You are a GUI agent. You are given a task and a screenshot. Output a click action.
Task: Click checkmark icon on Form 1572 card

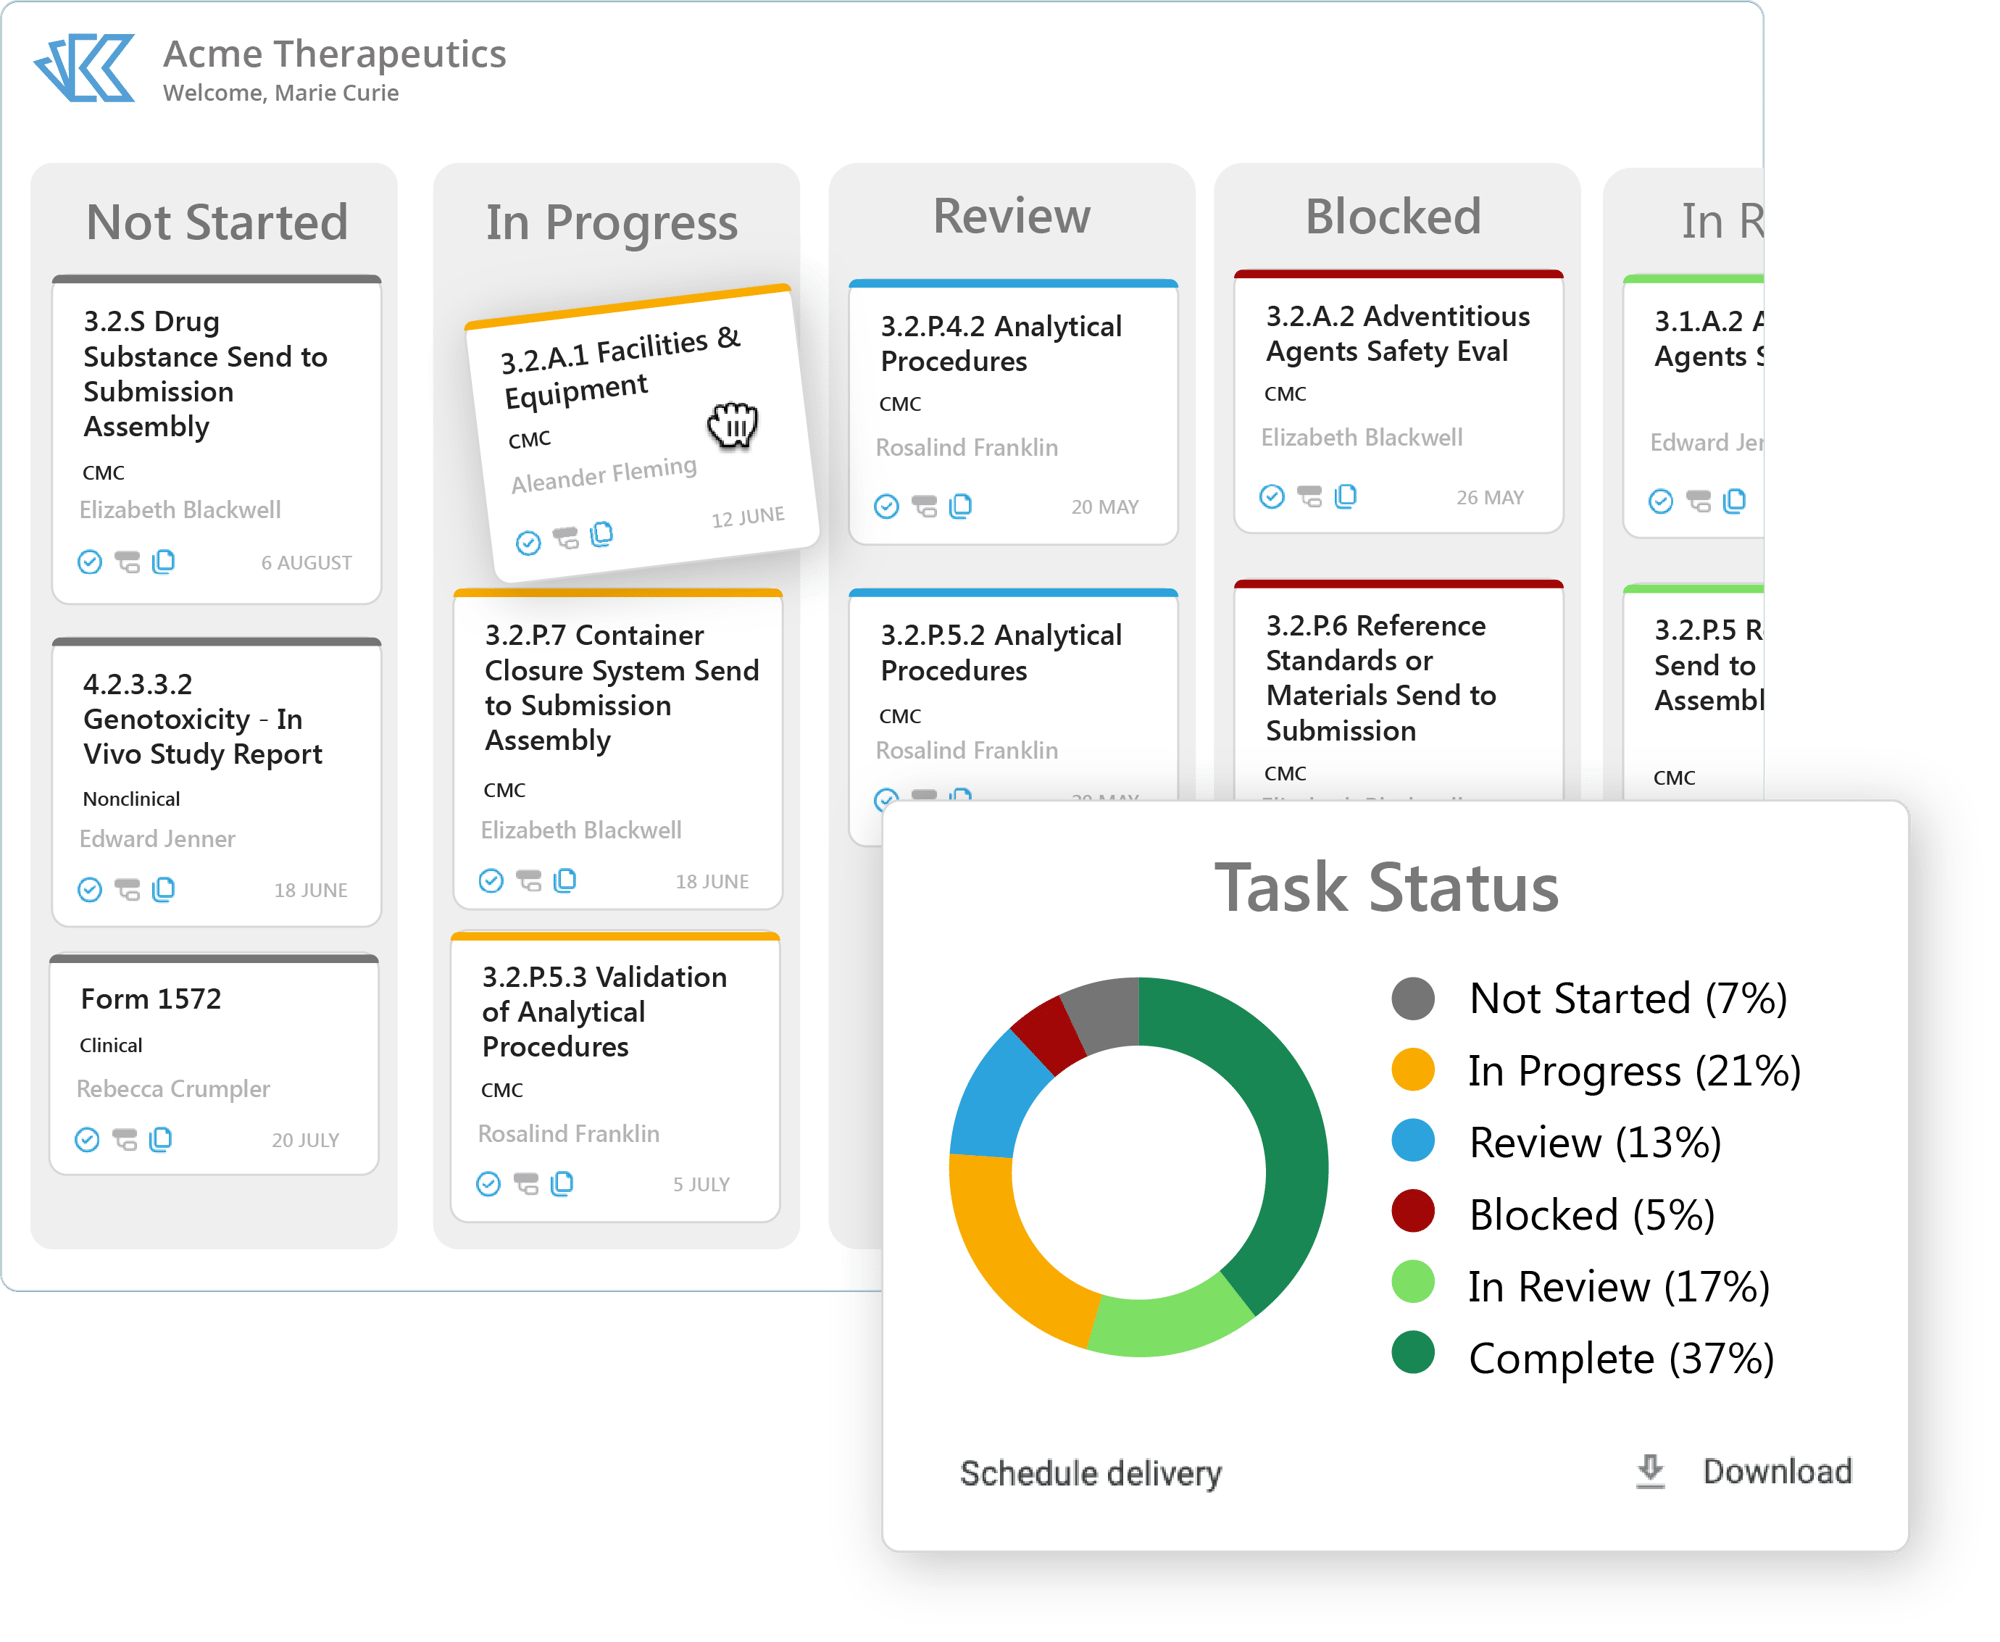pyautogui.click(x=87, y=1139)
